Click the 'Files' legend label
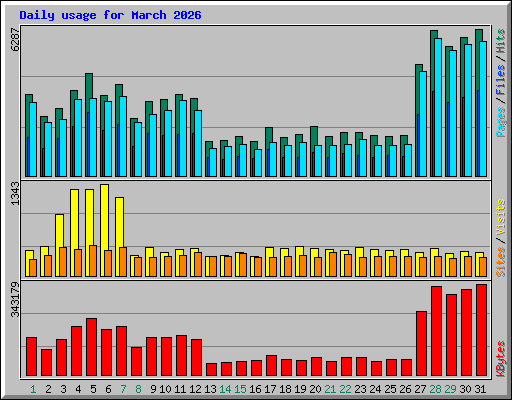Screen dimensions: 512x400 pyautogui.click(x=501, y=80)
